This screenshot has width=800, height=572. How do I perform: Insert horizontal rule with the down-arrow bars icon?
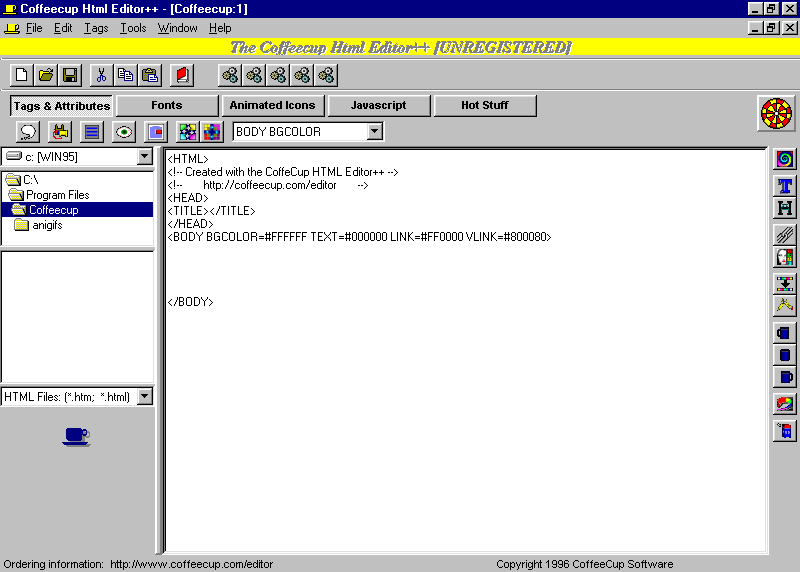coord(784,283)
